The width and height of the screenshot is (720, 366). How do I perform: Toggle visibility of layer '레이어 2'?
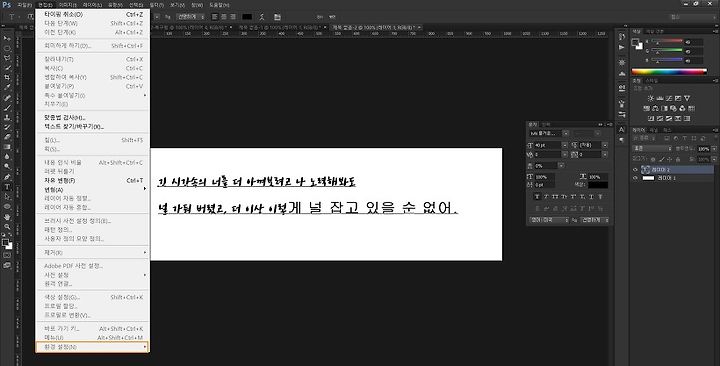click(x=636, y=169)
